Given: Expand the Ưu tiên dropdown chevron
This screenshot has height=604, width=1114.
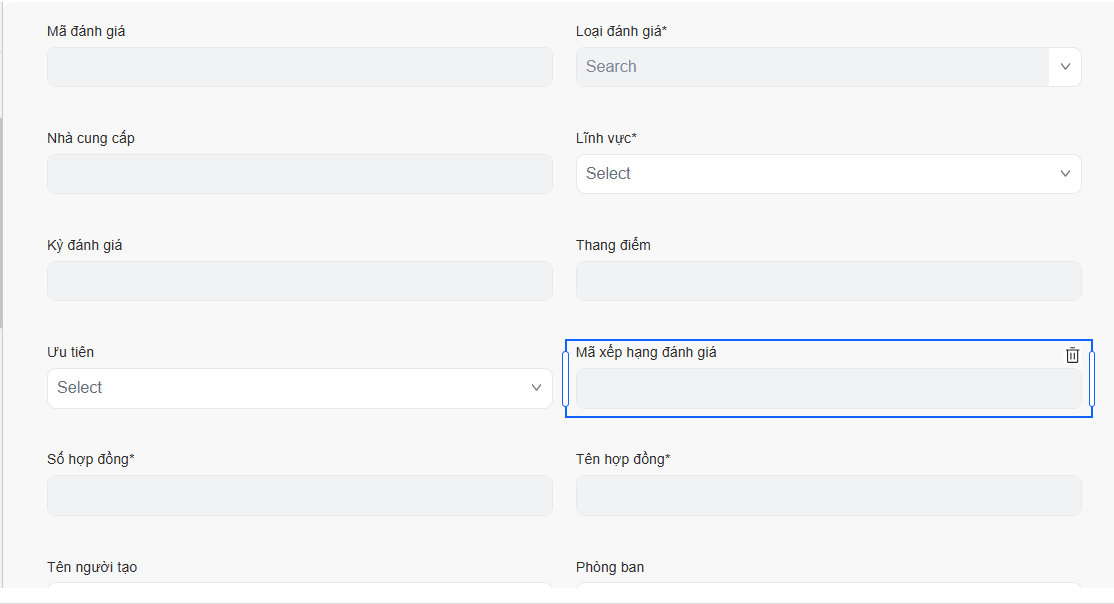Looking at the screenshot, I should [536, 388].
